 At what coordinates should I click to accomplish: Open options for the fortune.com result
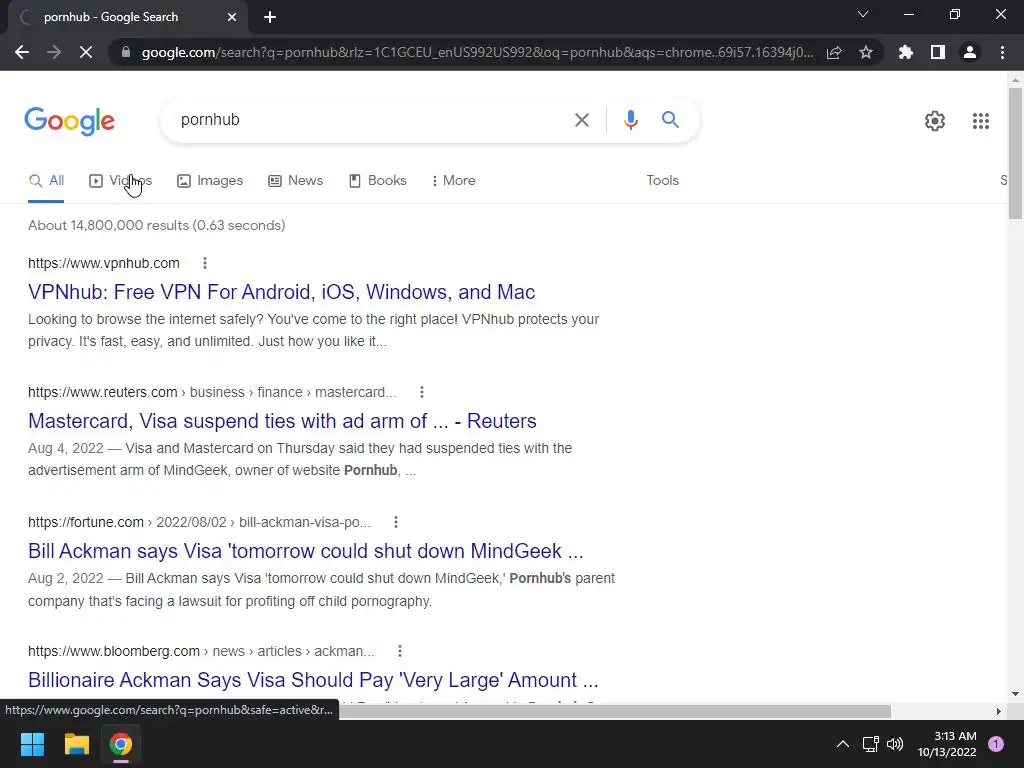[395, 522]
